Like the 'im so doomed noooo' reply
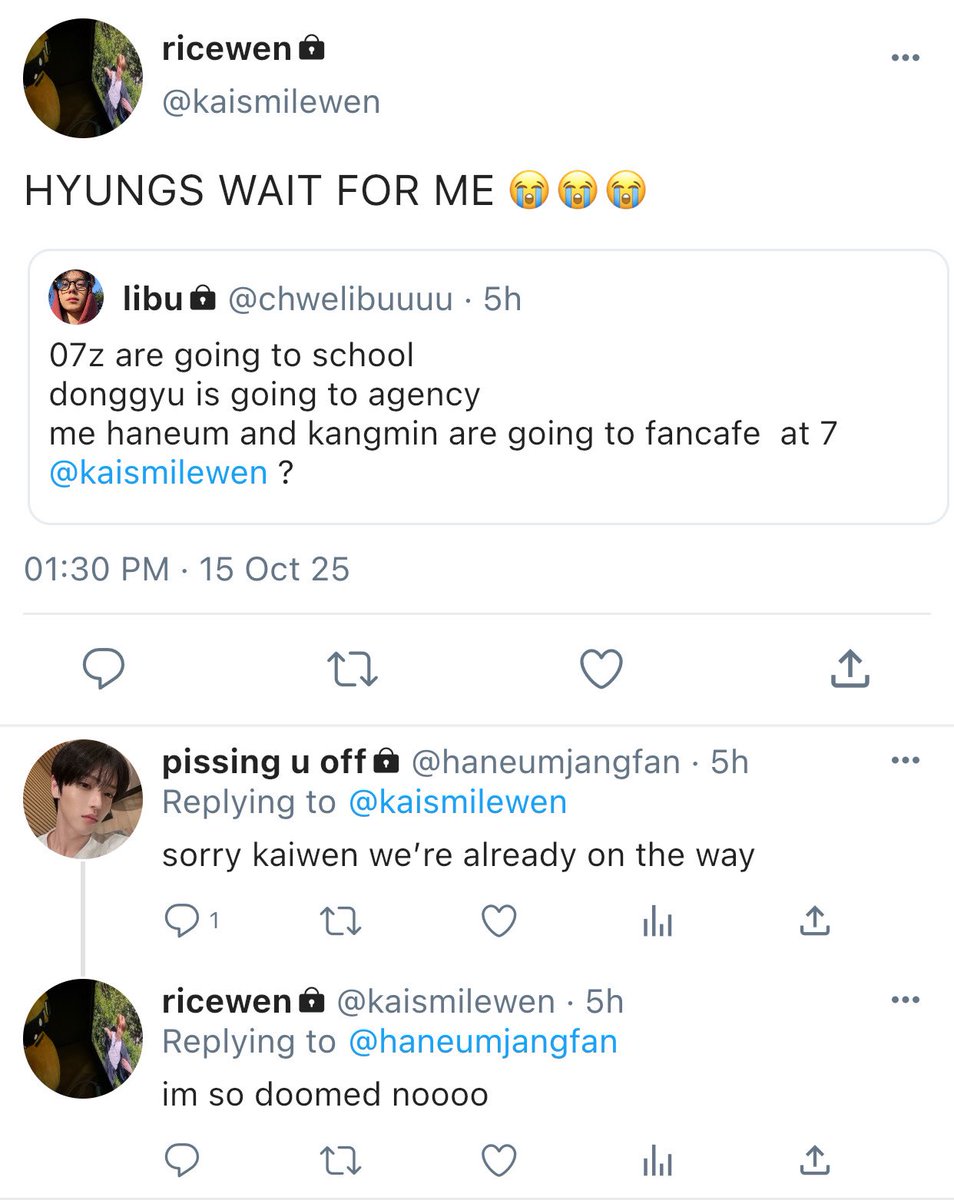The height and width of the screenshot is (1200, 954). [x=499, y=1159]
